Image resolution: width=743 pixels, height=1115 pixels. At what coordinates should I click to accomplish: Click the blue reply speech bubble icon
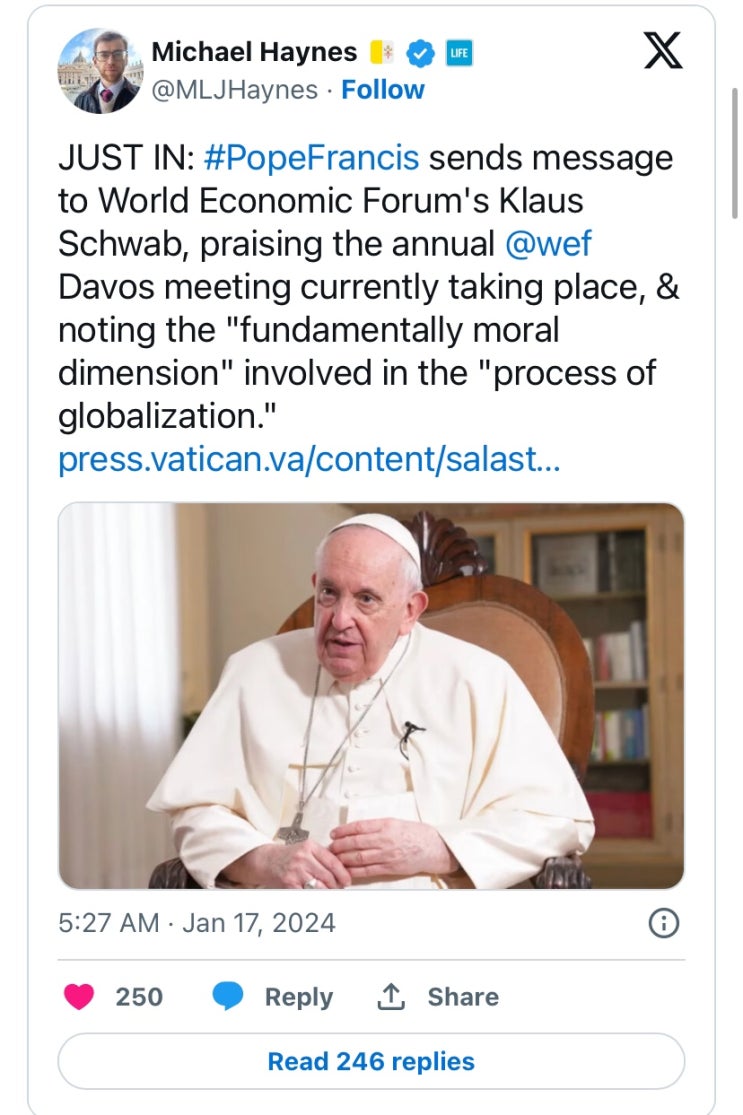pyautogui.click(x=228, y=997)
